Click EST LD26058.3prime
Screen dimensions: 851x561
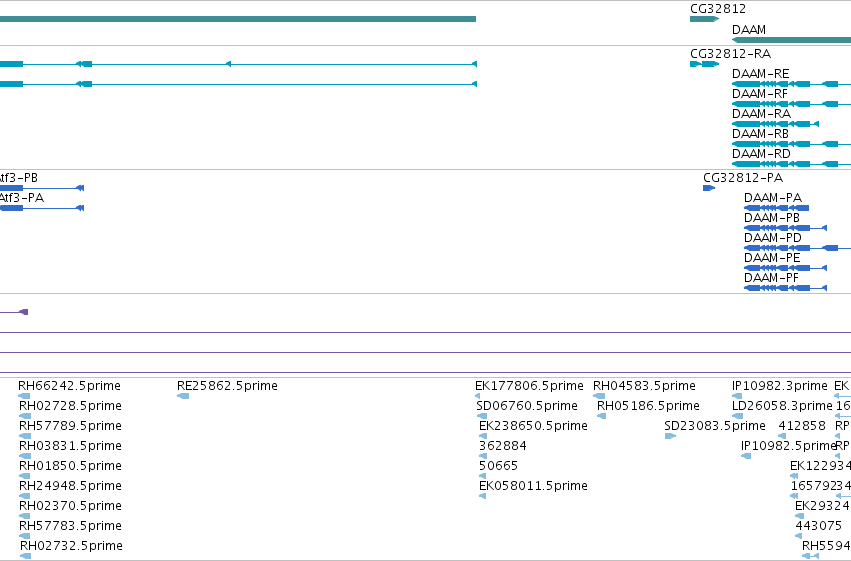[x=782, y=406]
